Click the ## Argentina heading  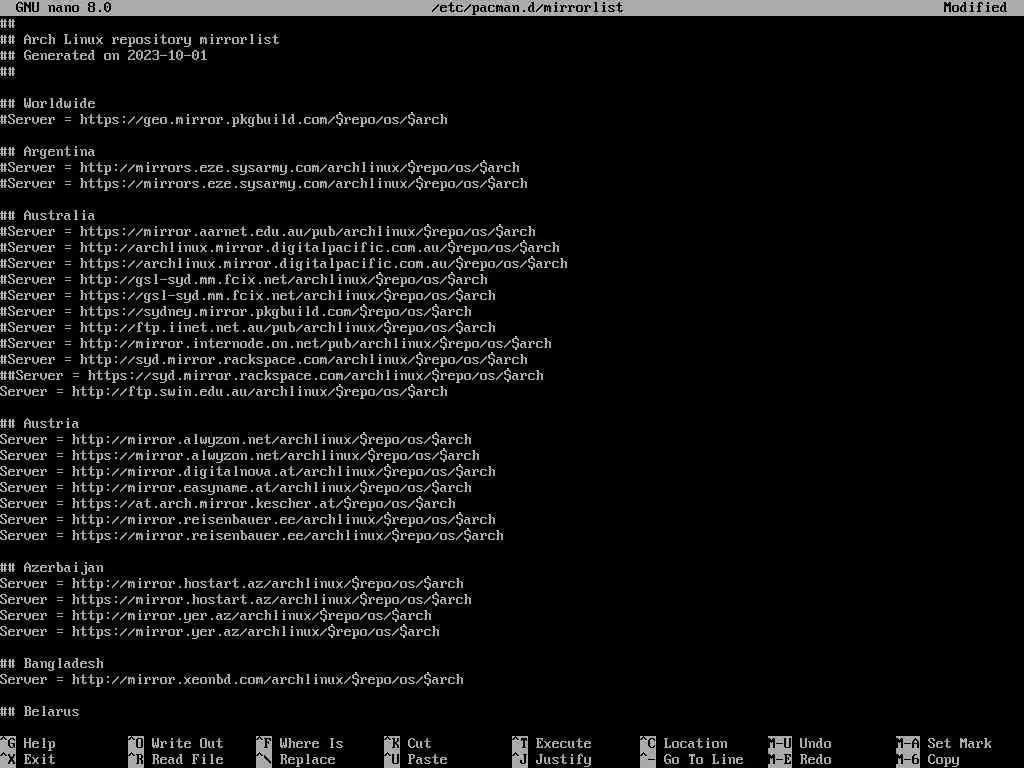48,152
